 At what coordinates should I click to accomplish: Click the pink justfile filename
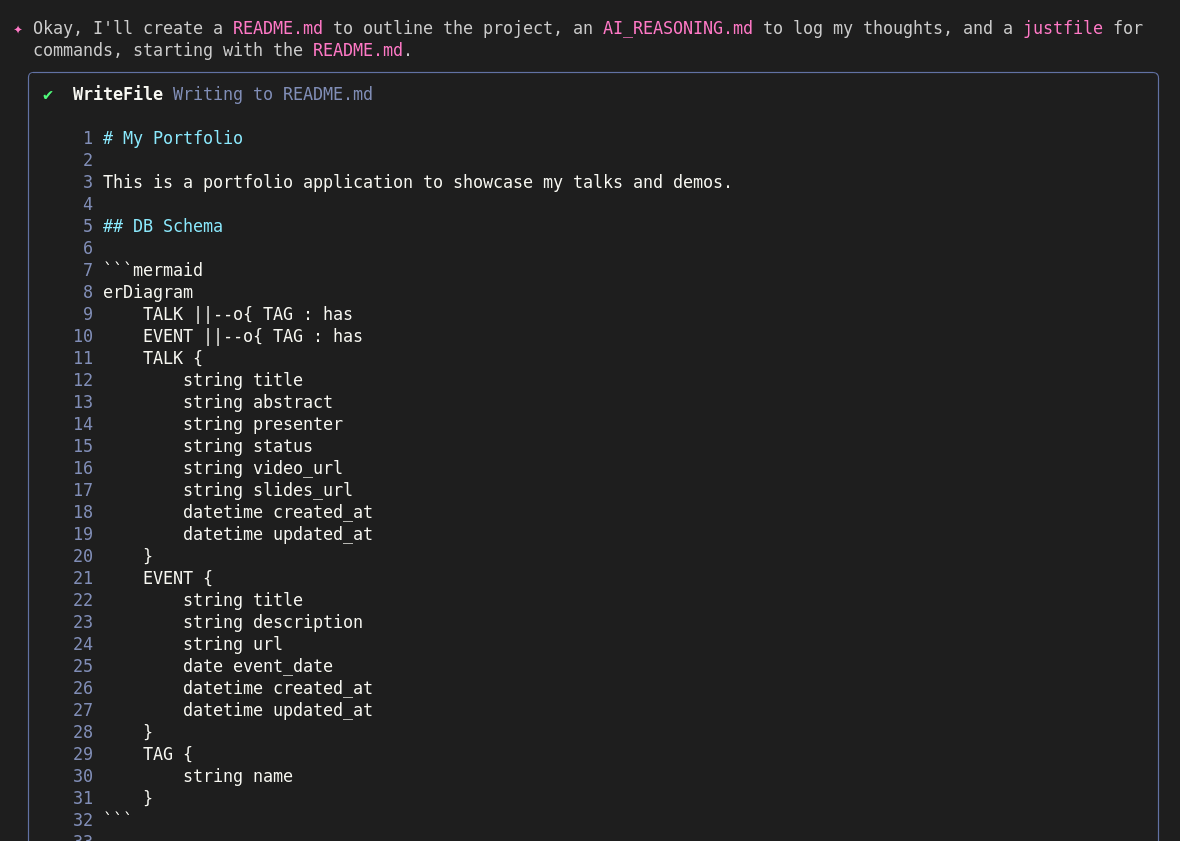[x=1062, y=28]
